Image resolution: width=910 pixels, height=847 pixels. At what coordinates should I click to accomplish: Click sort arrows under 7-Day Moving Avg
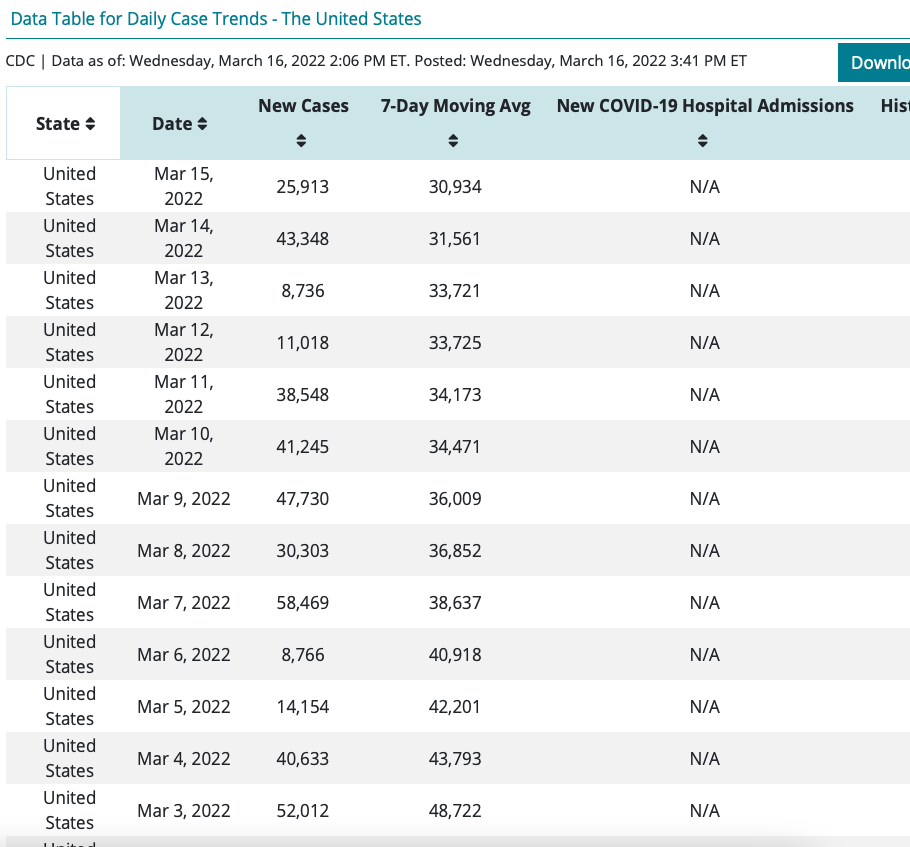point(453,142)
